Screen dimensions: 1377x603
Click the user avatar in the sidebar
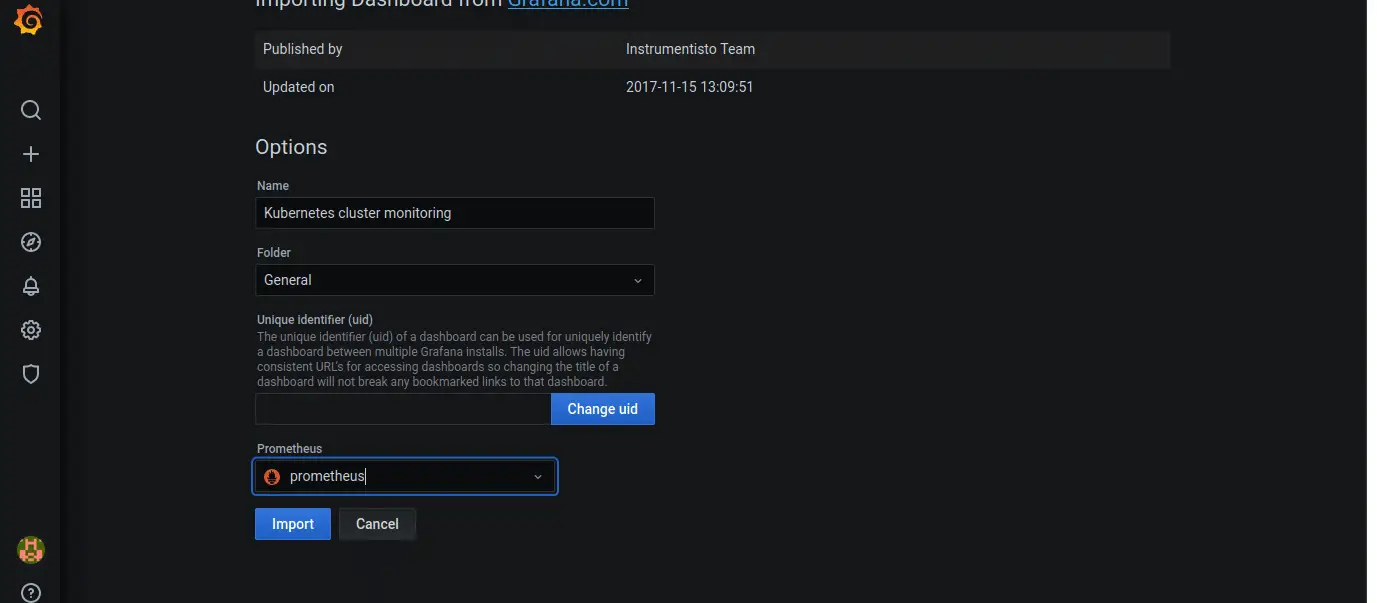pos(29,549)
